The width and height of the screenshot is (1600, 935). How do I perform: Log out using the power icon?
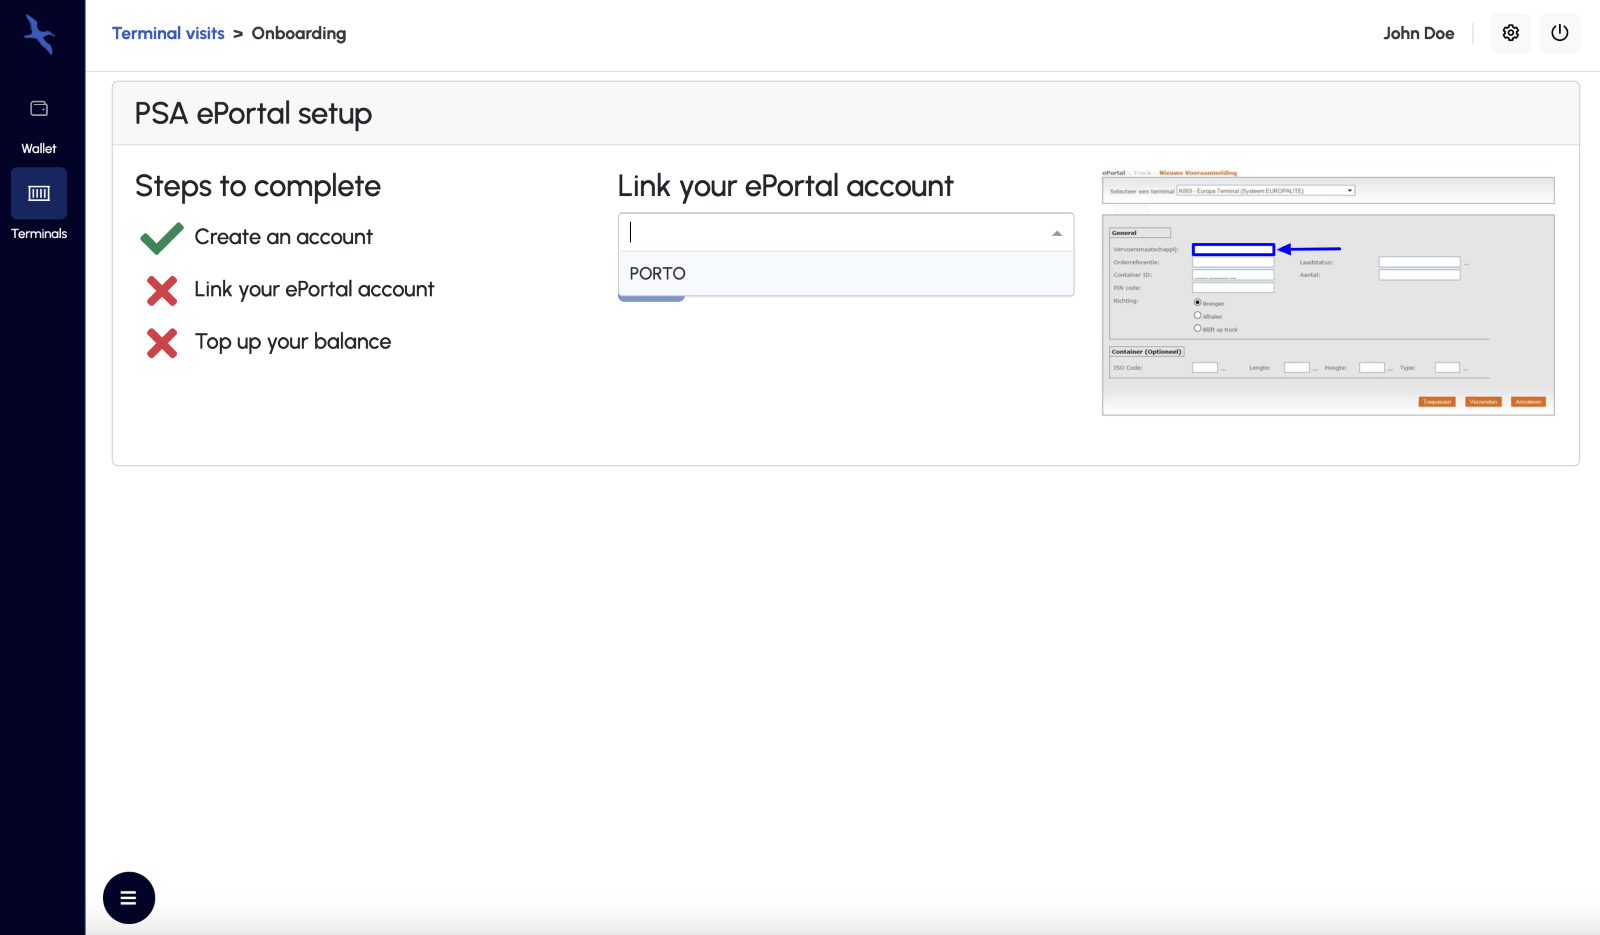point(1559,33)
